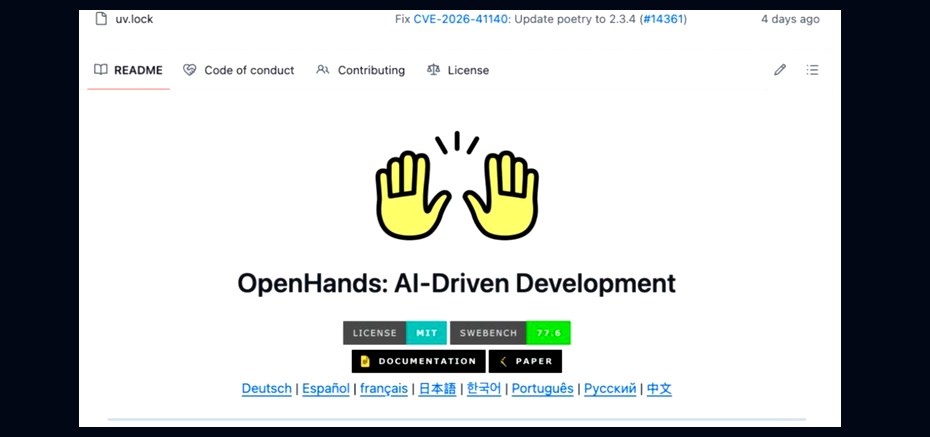Viewport: 930px width, 437px height.
Task: Switch to the README tab
Action: [x=128, y=70]
